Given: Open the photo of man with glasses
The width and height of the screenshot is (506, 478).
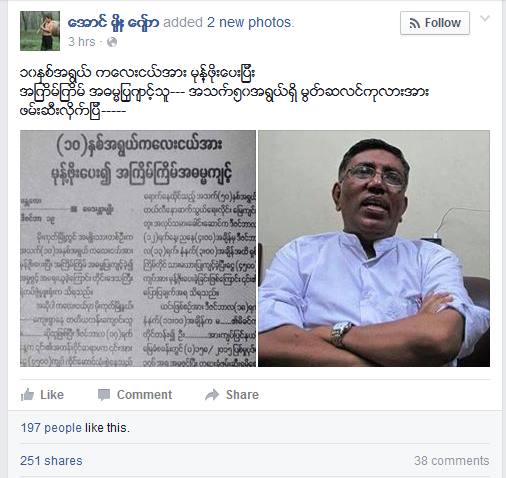Looking at the screenshot, I should (374, 248).
